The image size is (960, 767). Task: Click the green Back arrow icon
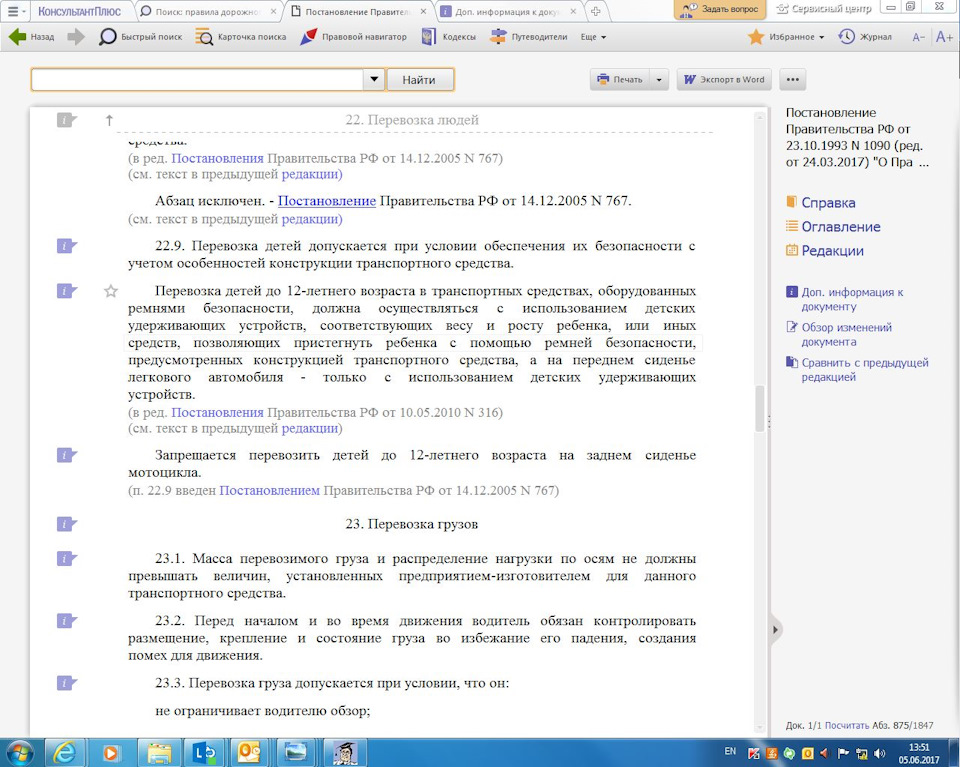[17, 37]
